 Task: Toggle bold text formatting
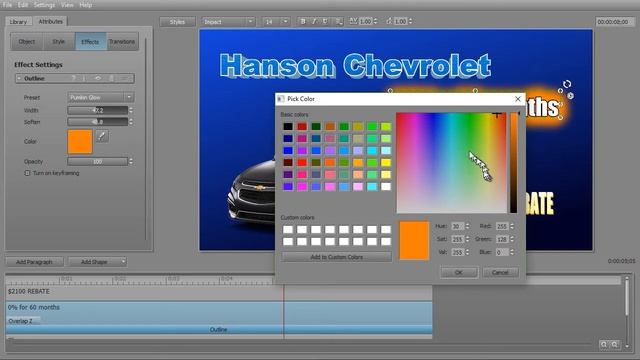(303, 21)
